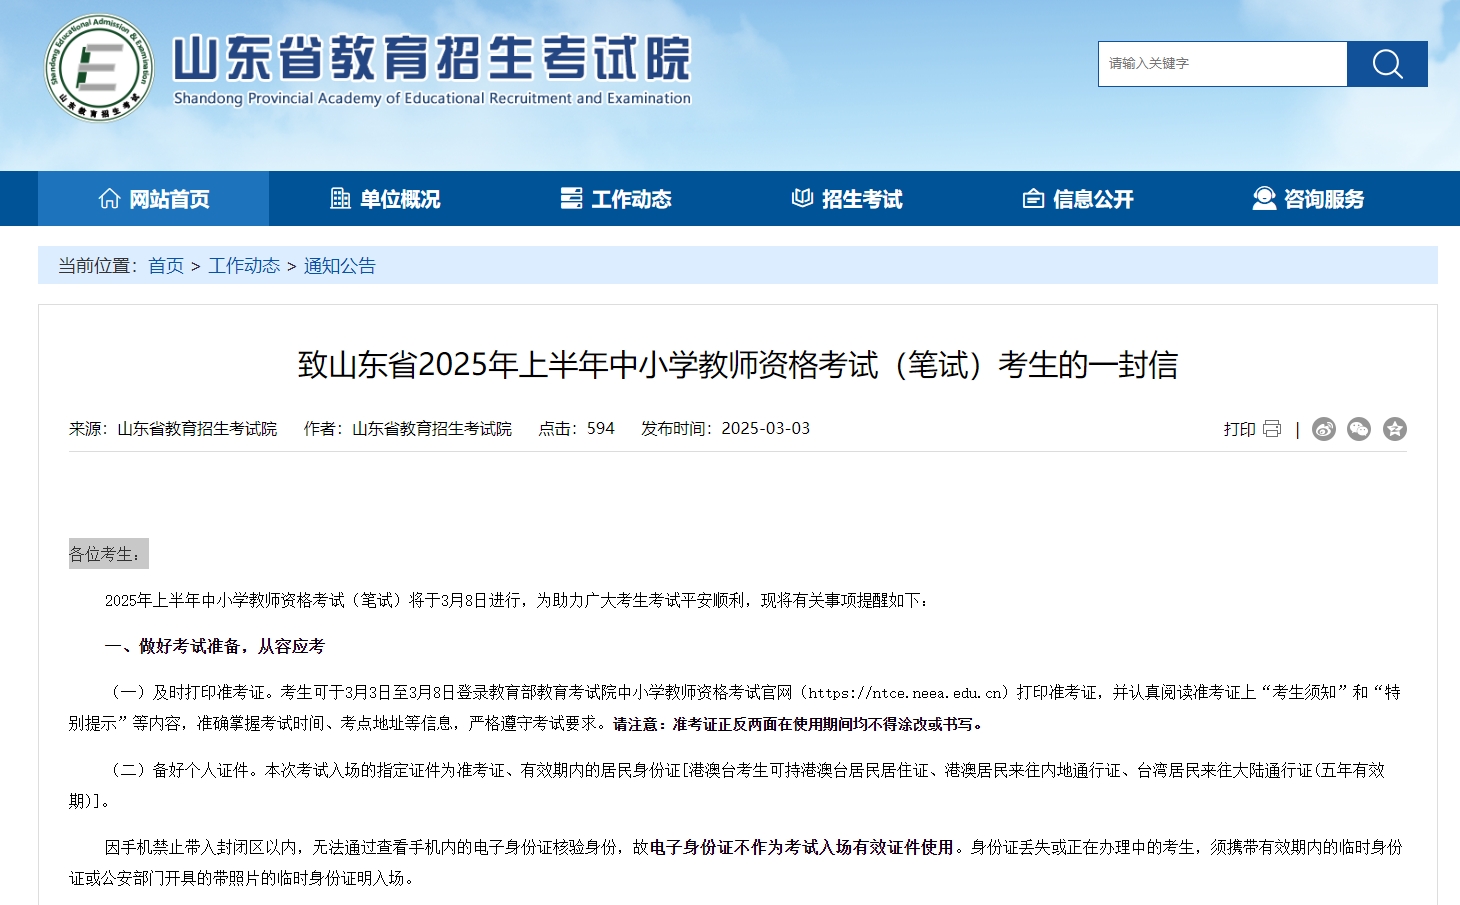The height and width of the screenshot is (905, 1460).
Task: Click the keyword search input field
Action: [x=1222, y=64]
